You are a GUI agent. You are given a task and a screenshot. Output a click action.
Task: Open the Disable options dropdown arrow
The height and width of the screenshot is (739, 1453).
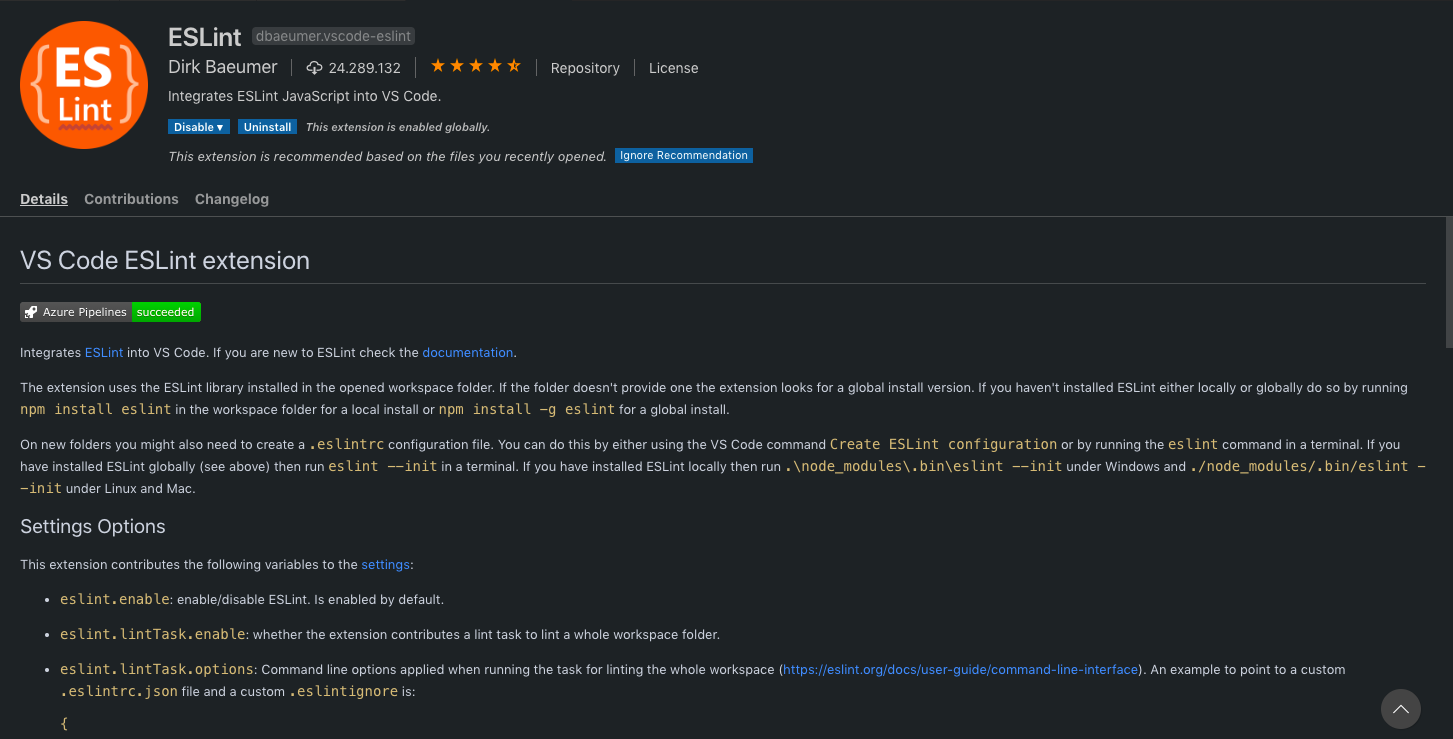[x=218, y=127]
